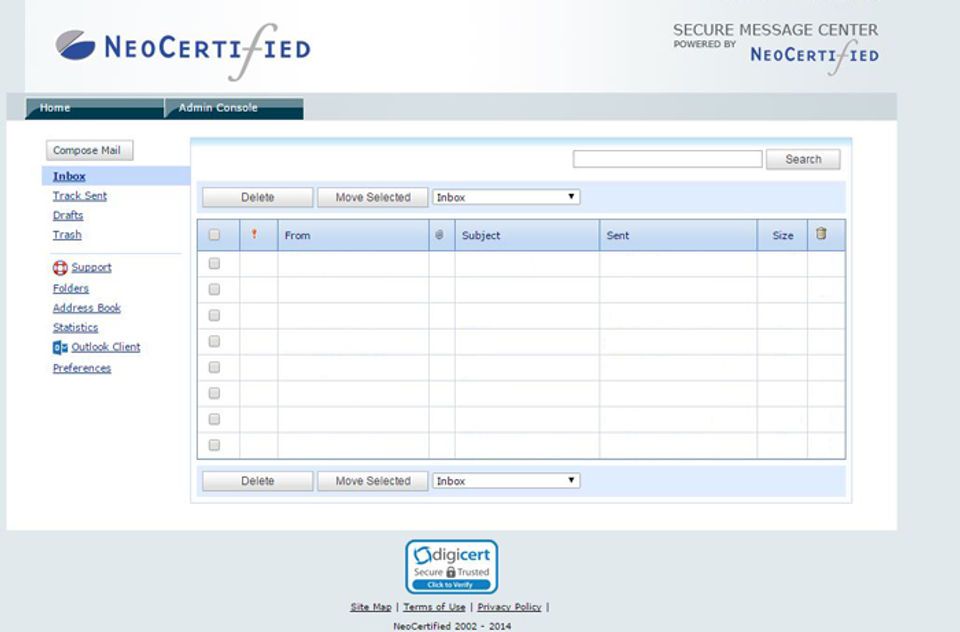
Task: Click into the search text field
Action: 667,159
